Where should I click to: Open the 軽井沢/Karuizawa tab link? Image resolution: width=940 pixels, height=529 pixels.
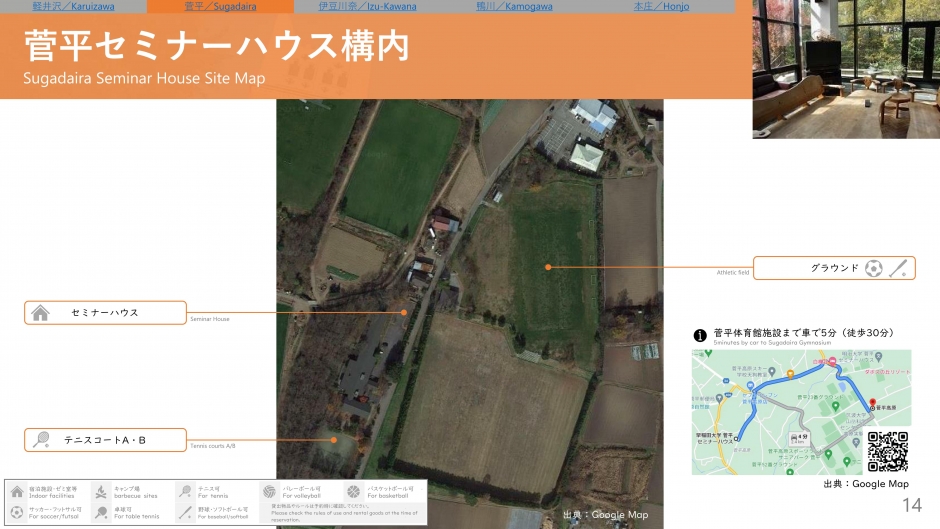point(73,7)
